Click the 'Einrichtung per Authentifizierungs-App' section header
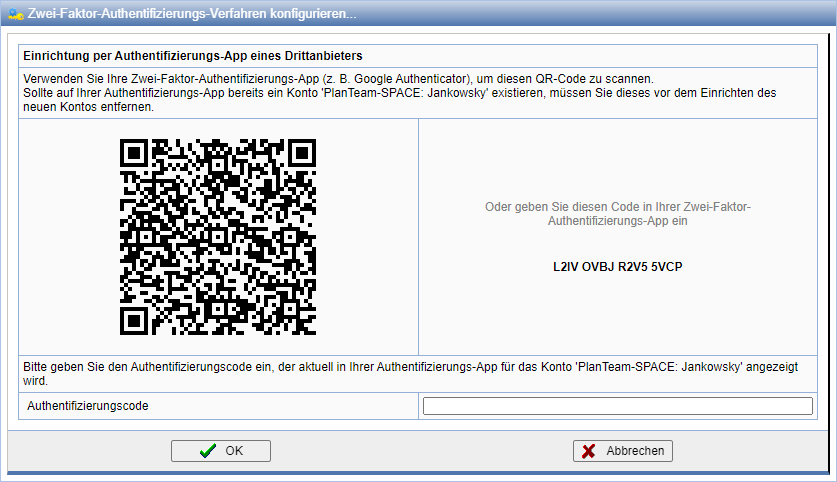The image size is (837, 482). [x=193, y=55]
